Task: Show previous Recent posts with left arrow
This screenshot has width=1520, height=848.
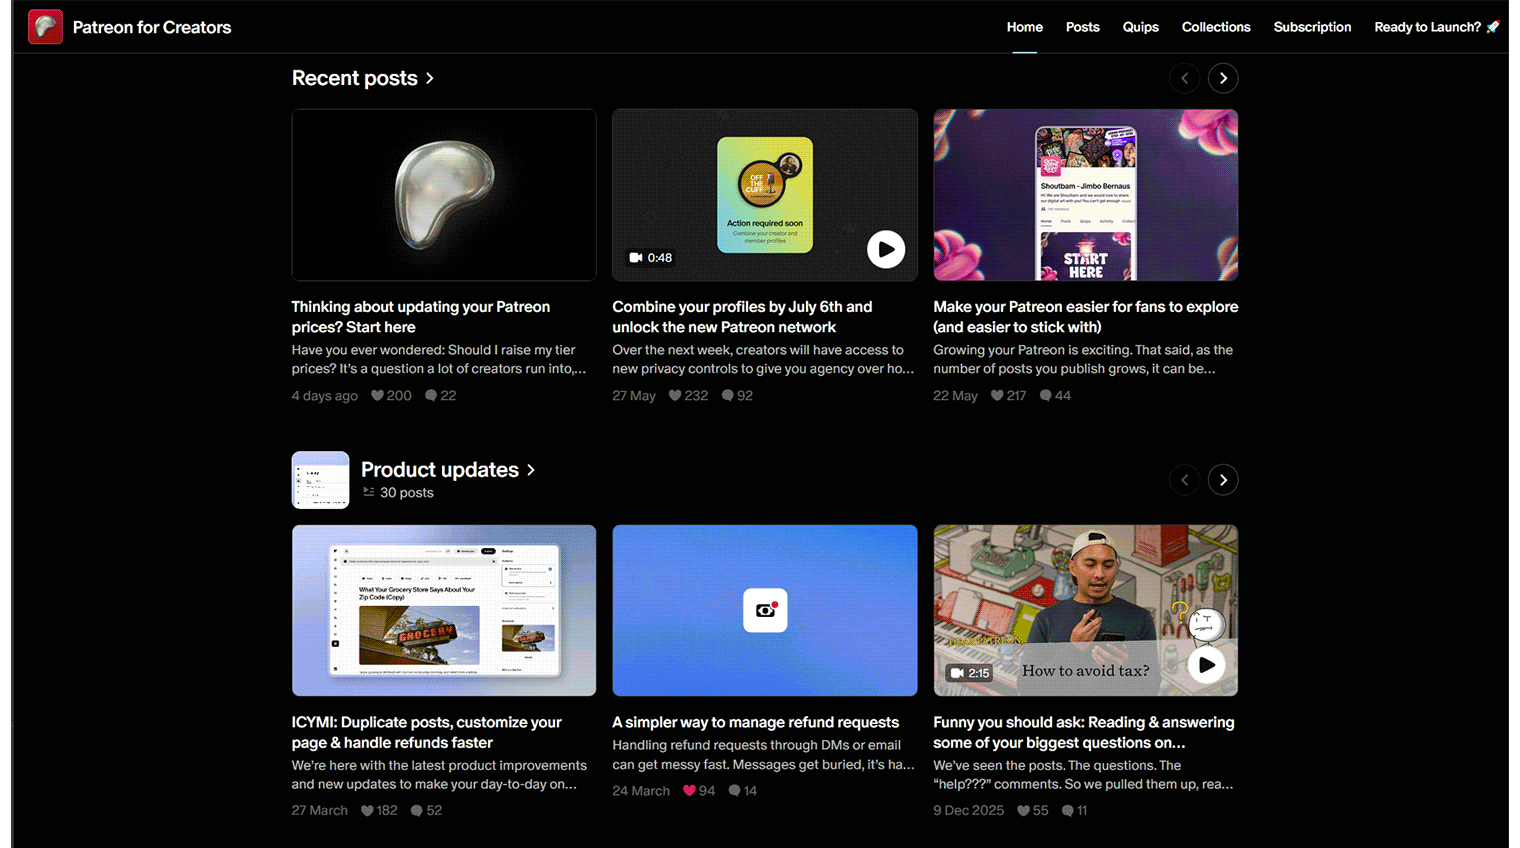Action: 1185,78
